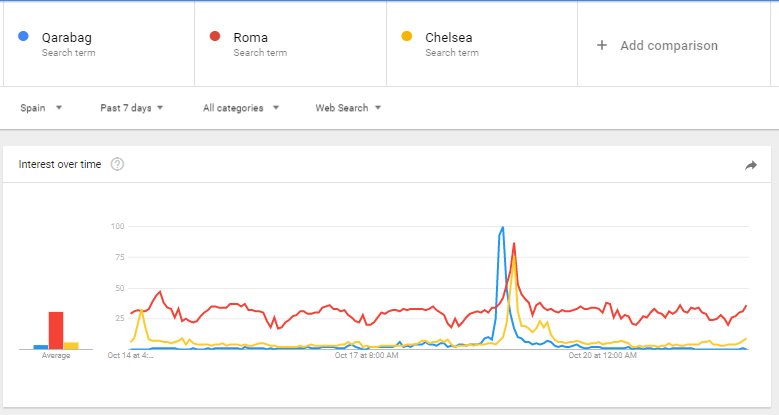Click the blue dot beside Qarabag
The width and height of the screenshot is (779, 415).
(x=23, y=37)
